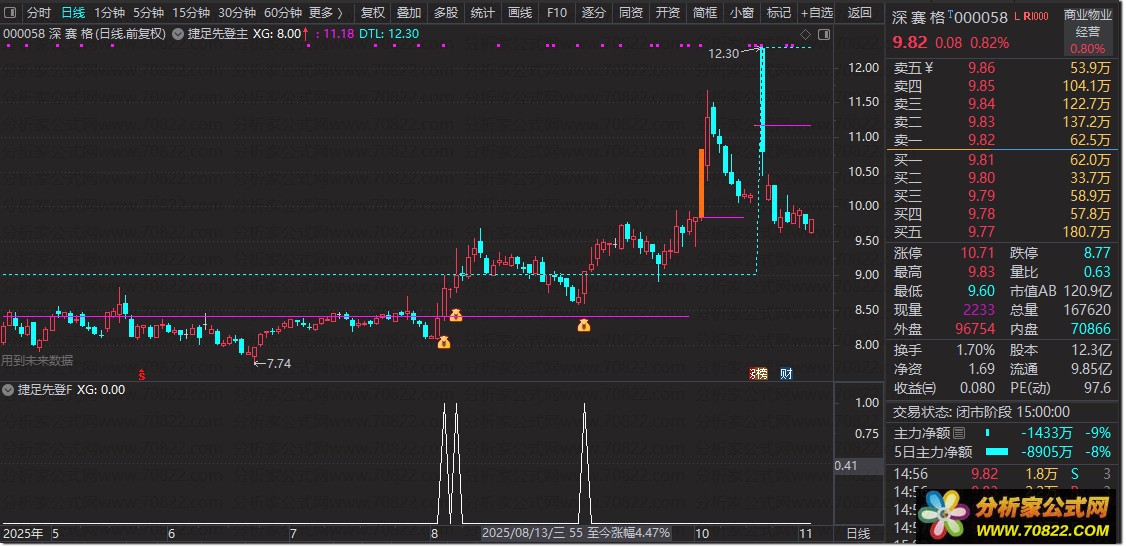Select the 5分钟 period tab
The height and width of the screenshot is (547, 1126).
(x=148, y=12)
